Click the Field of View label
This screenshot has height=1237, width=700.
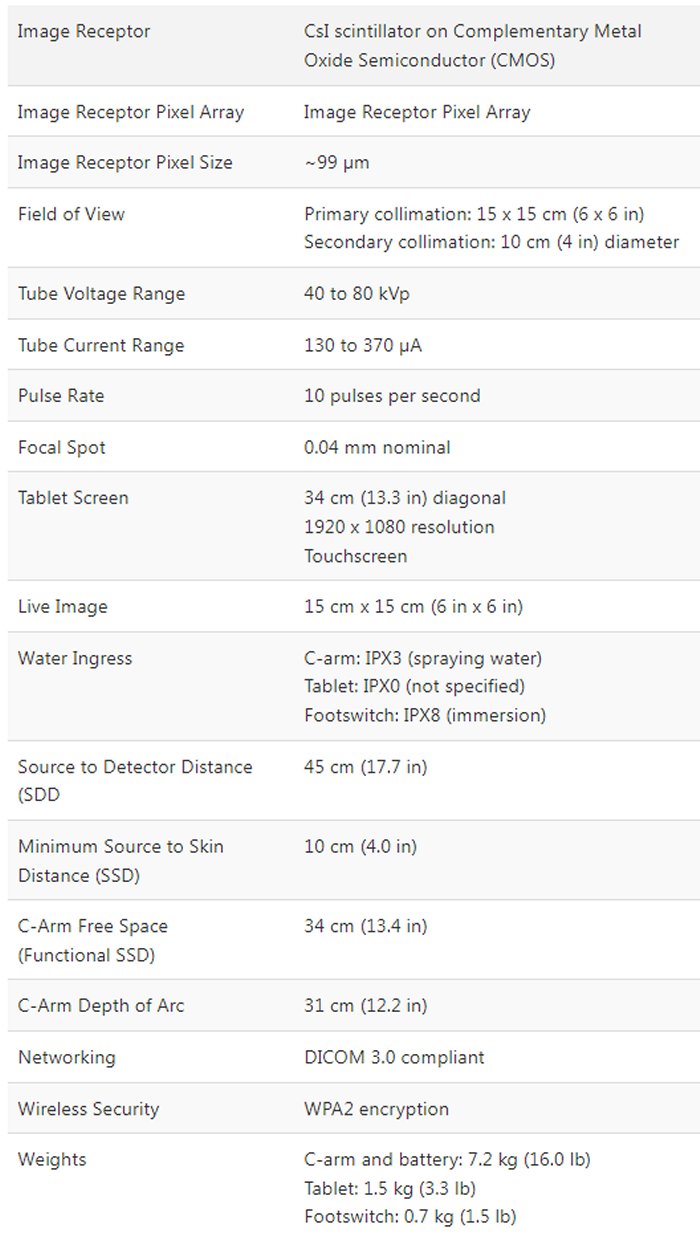click(71, 214)
